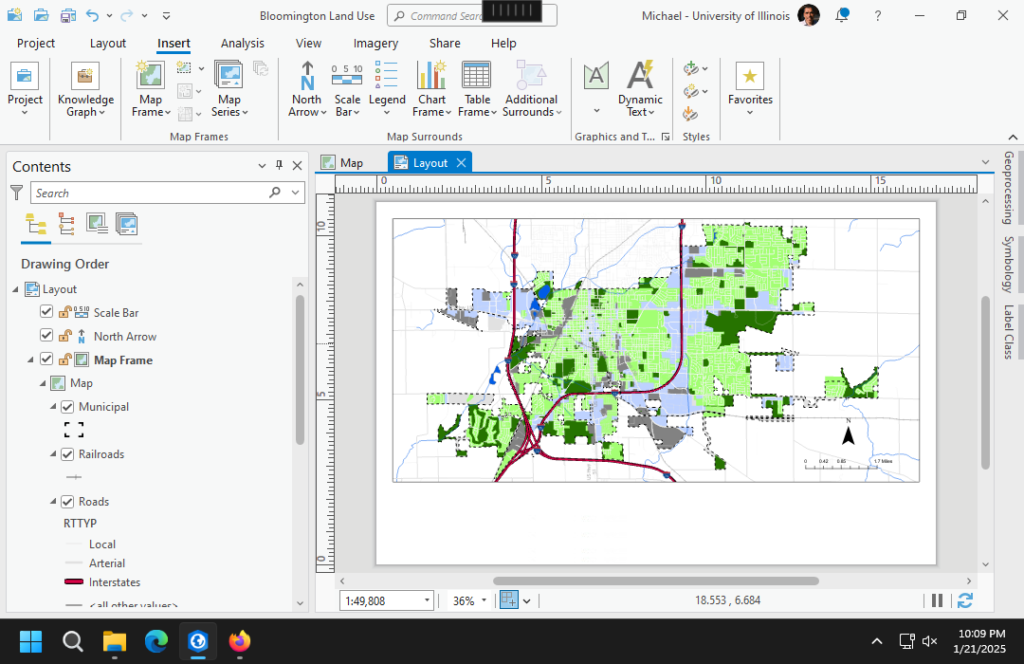Add a Chart Frame
Viewport: 1024px width, 664px height.
click(x=432, y=90)
